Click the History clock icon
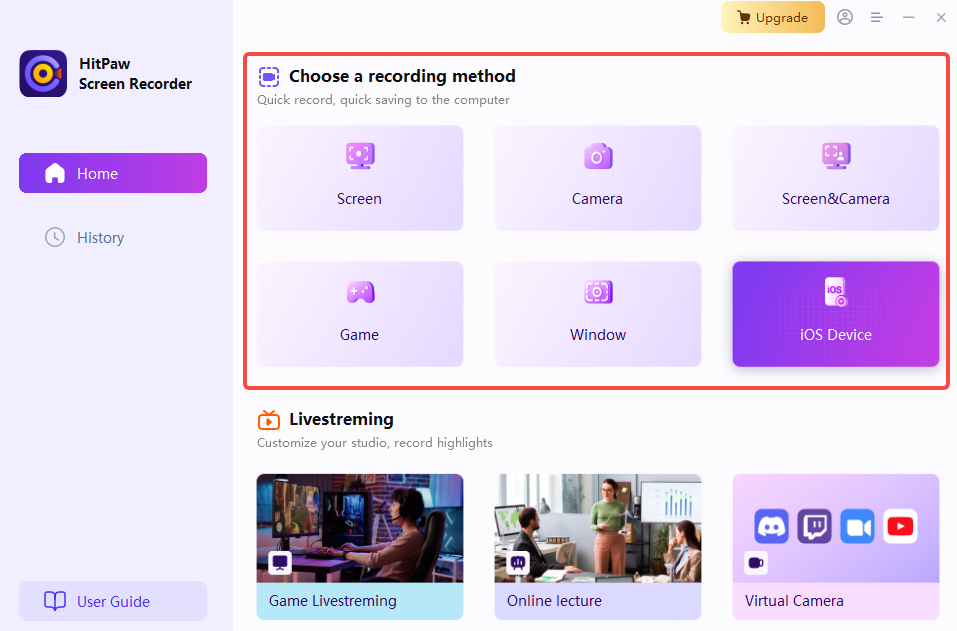The height and width of the screenshot is (631, 957). click(x=55, y=237)
